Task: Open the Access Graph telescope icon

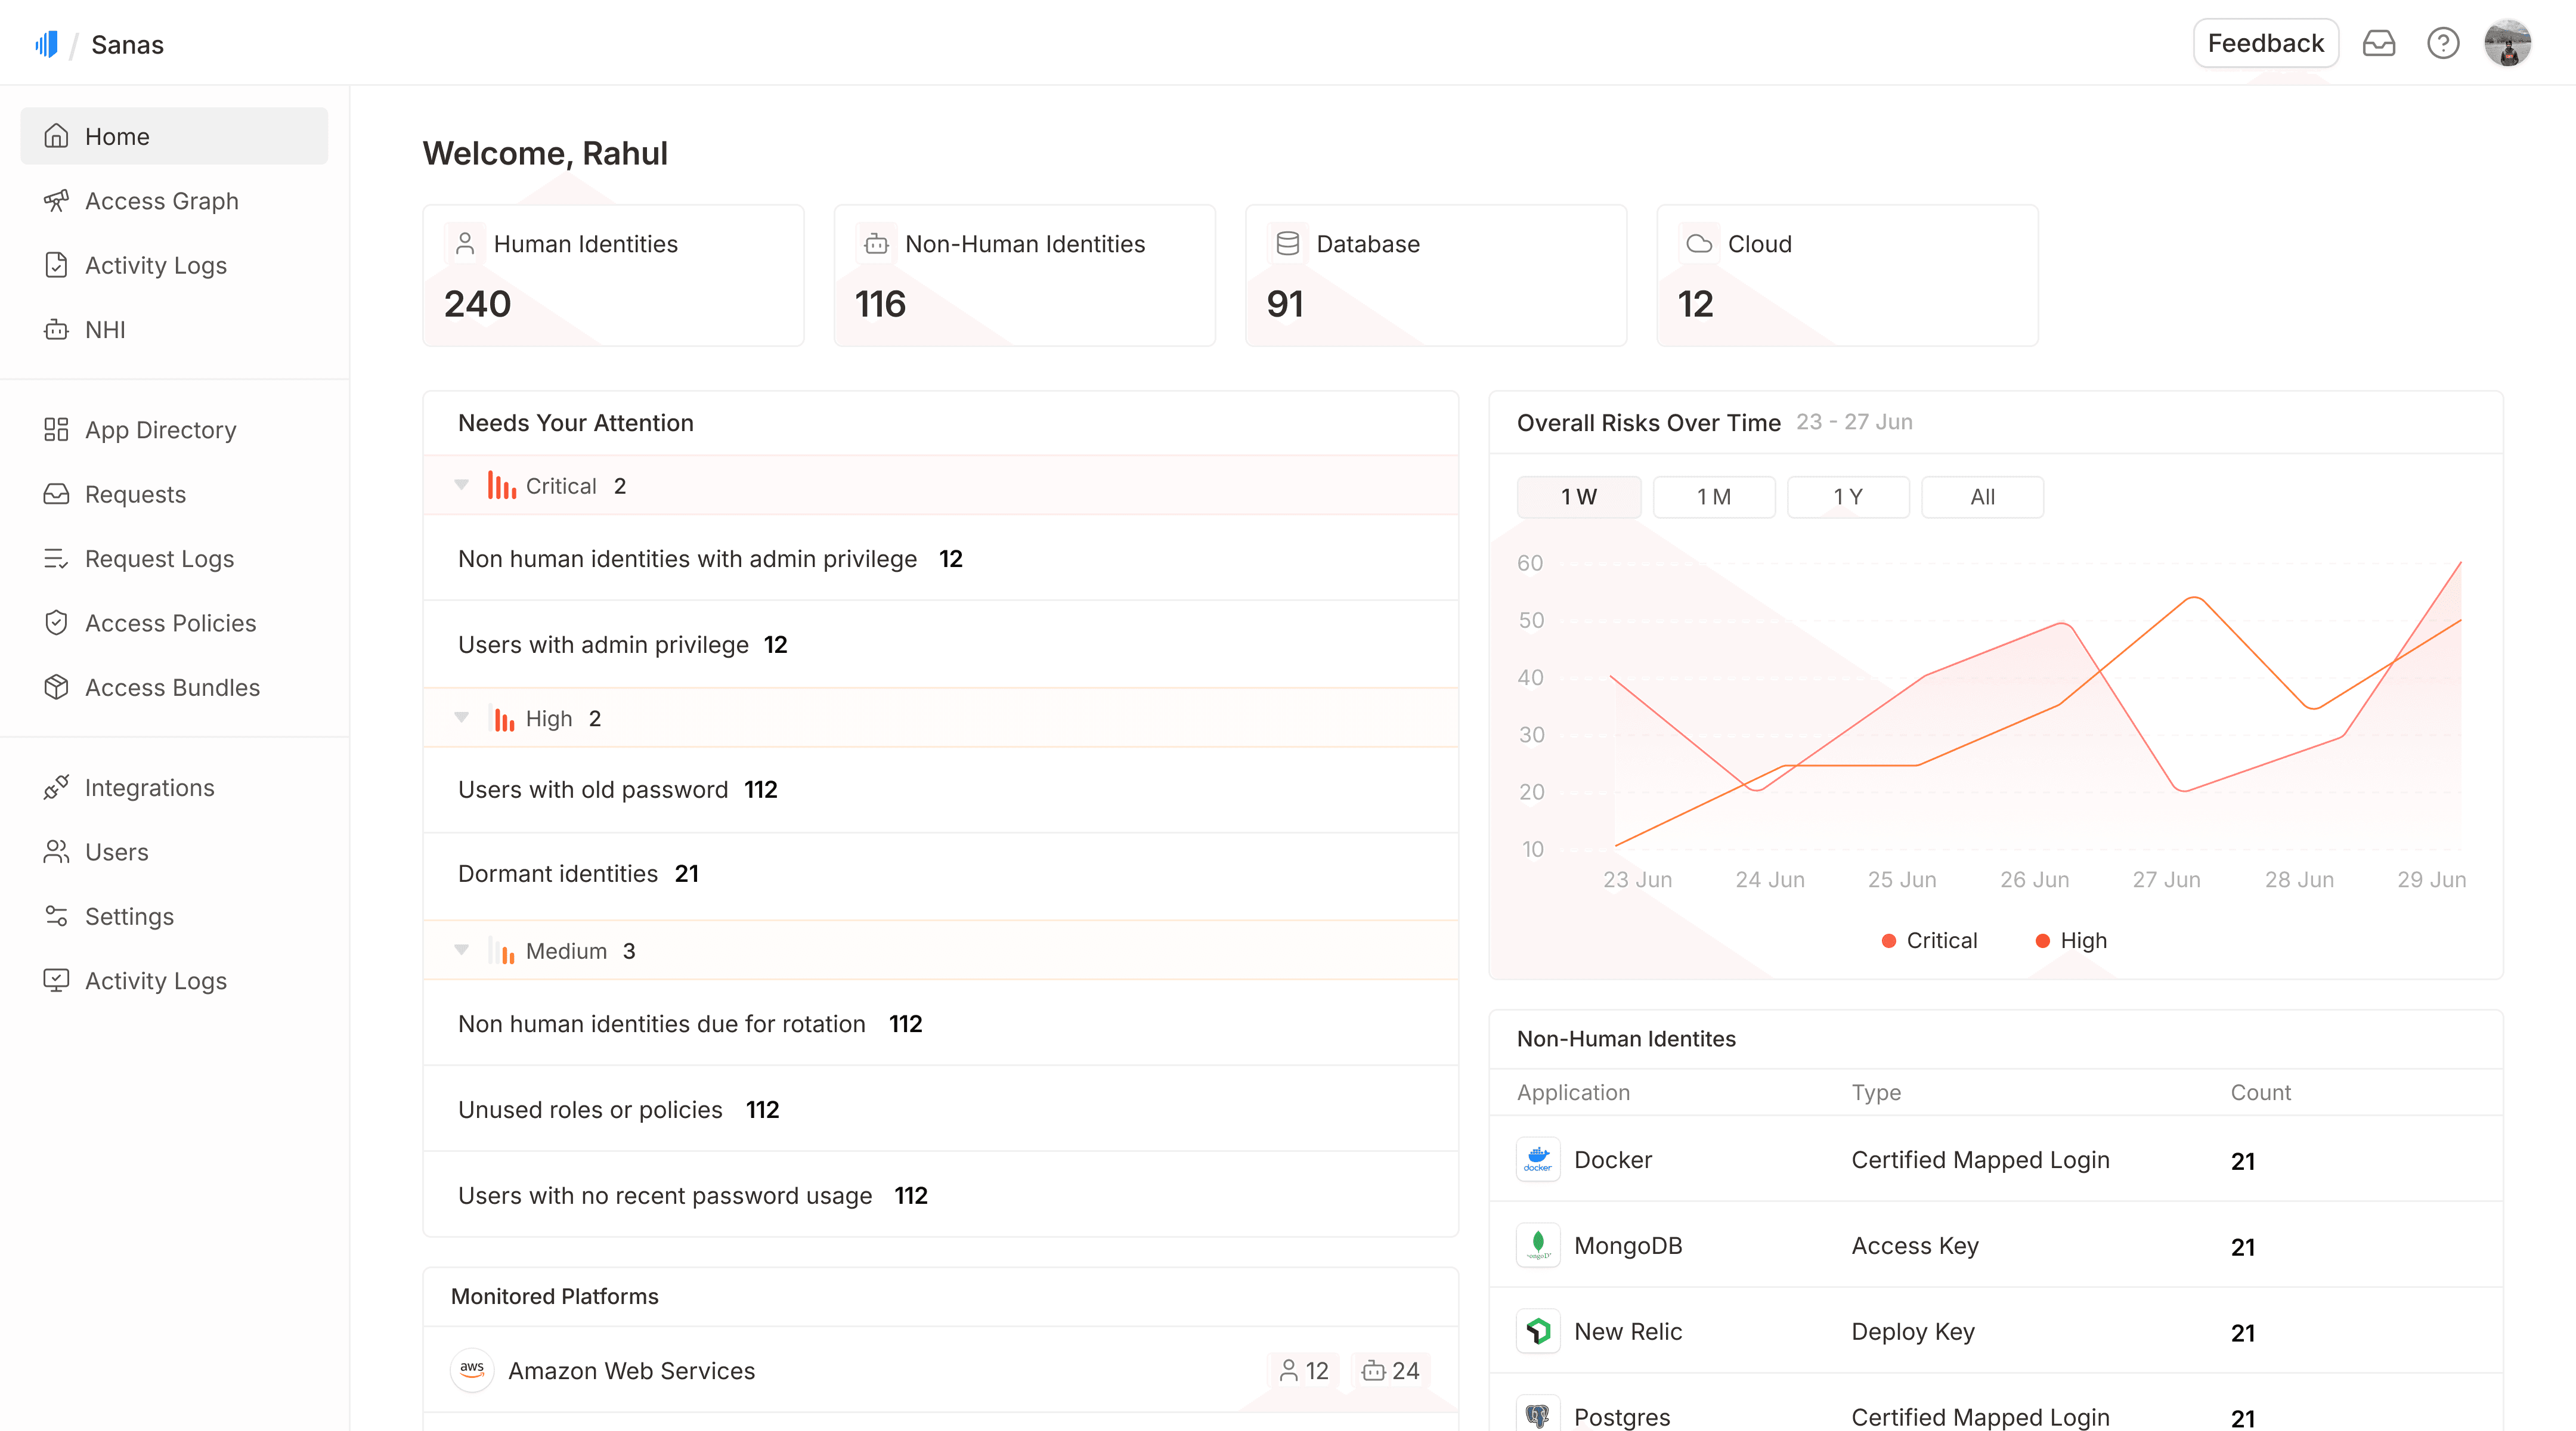Action: (x=56, y=201)
